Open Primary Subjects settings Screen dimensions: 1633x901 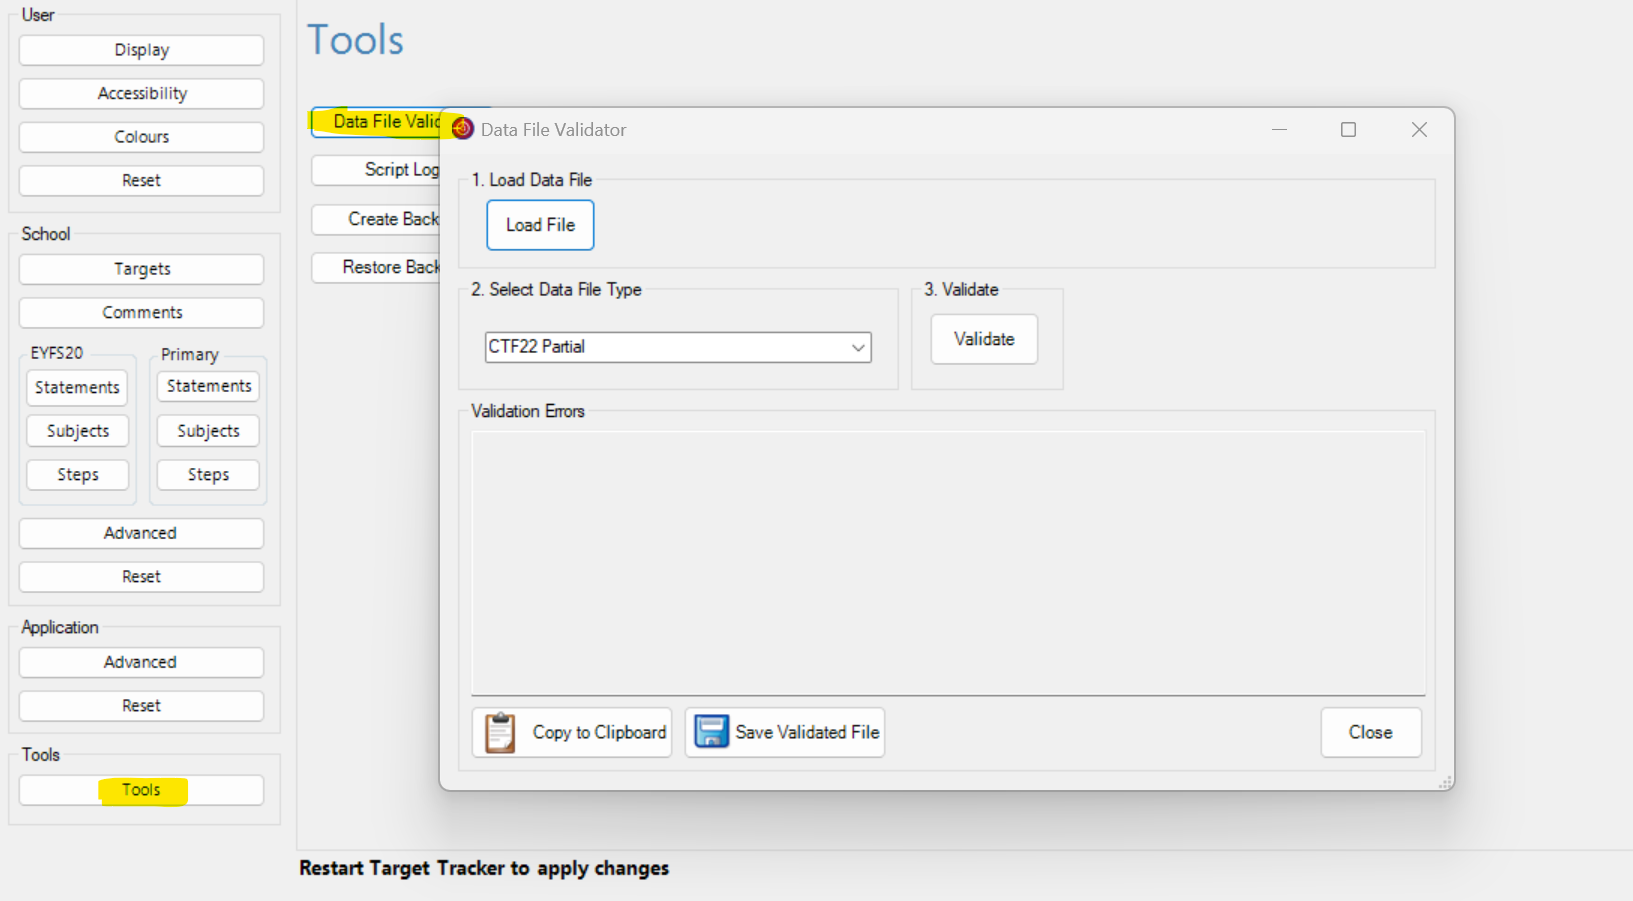(x=208, y=431)
